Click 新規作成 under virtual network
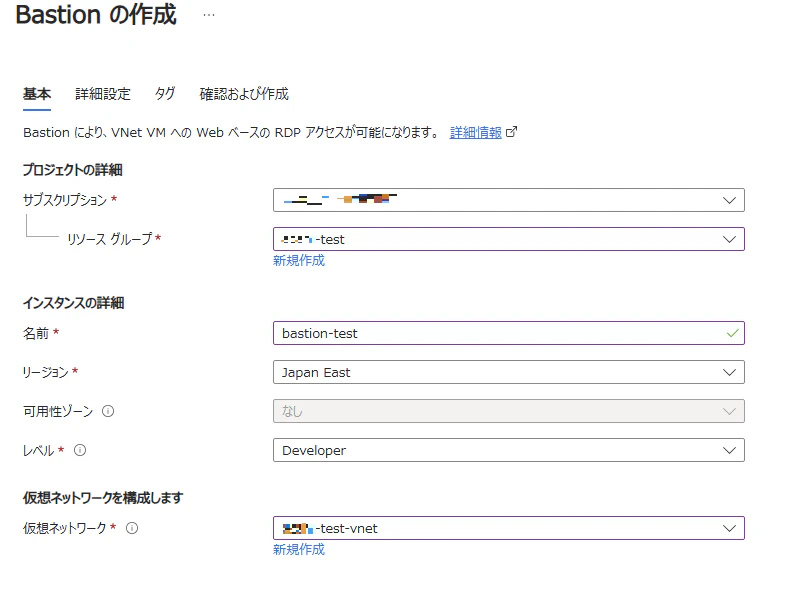Viewport: 808px width, 596px height. click(299, 550)
